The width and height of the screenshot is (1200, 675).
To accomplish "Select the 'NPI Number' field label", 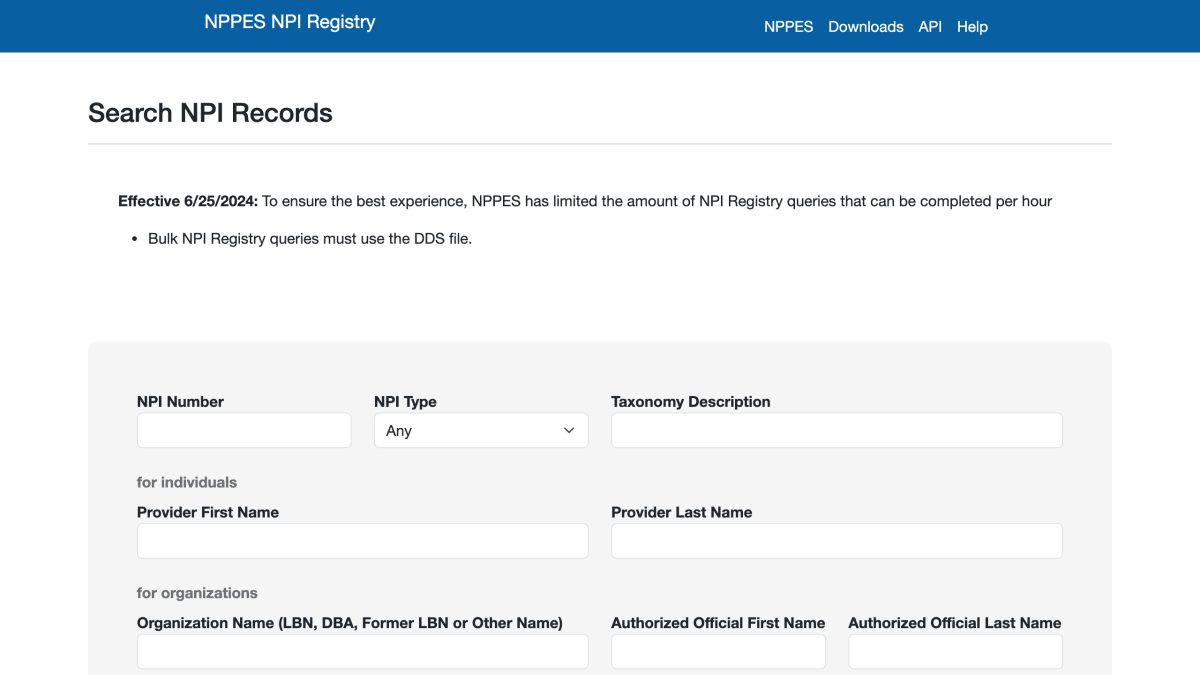I will [180, 402].
